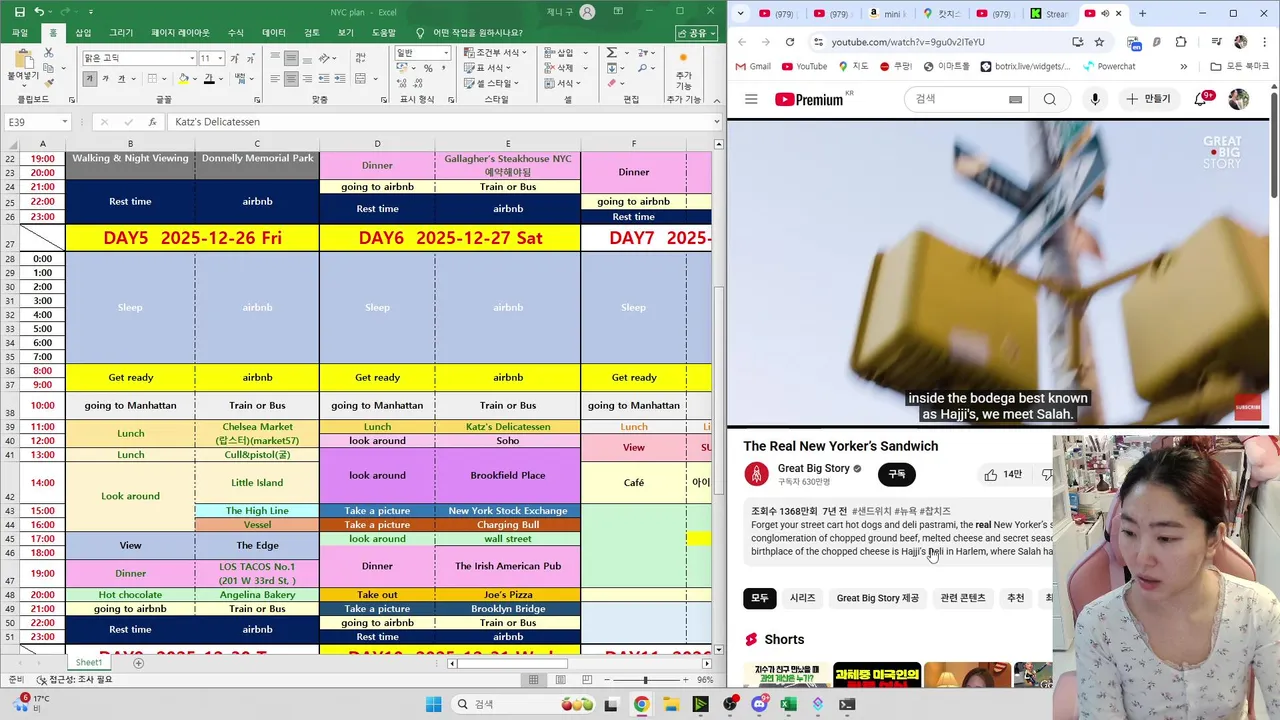
Task: Click the 공유 share button in Excel
Action: point(697,33)
